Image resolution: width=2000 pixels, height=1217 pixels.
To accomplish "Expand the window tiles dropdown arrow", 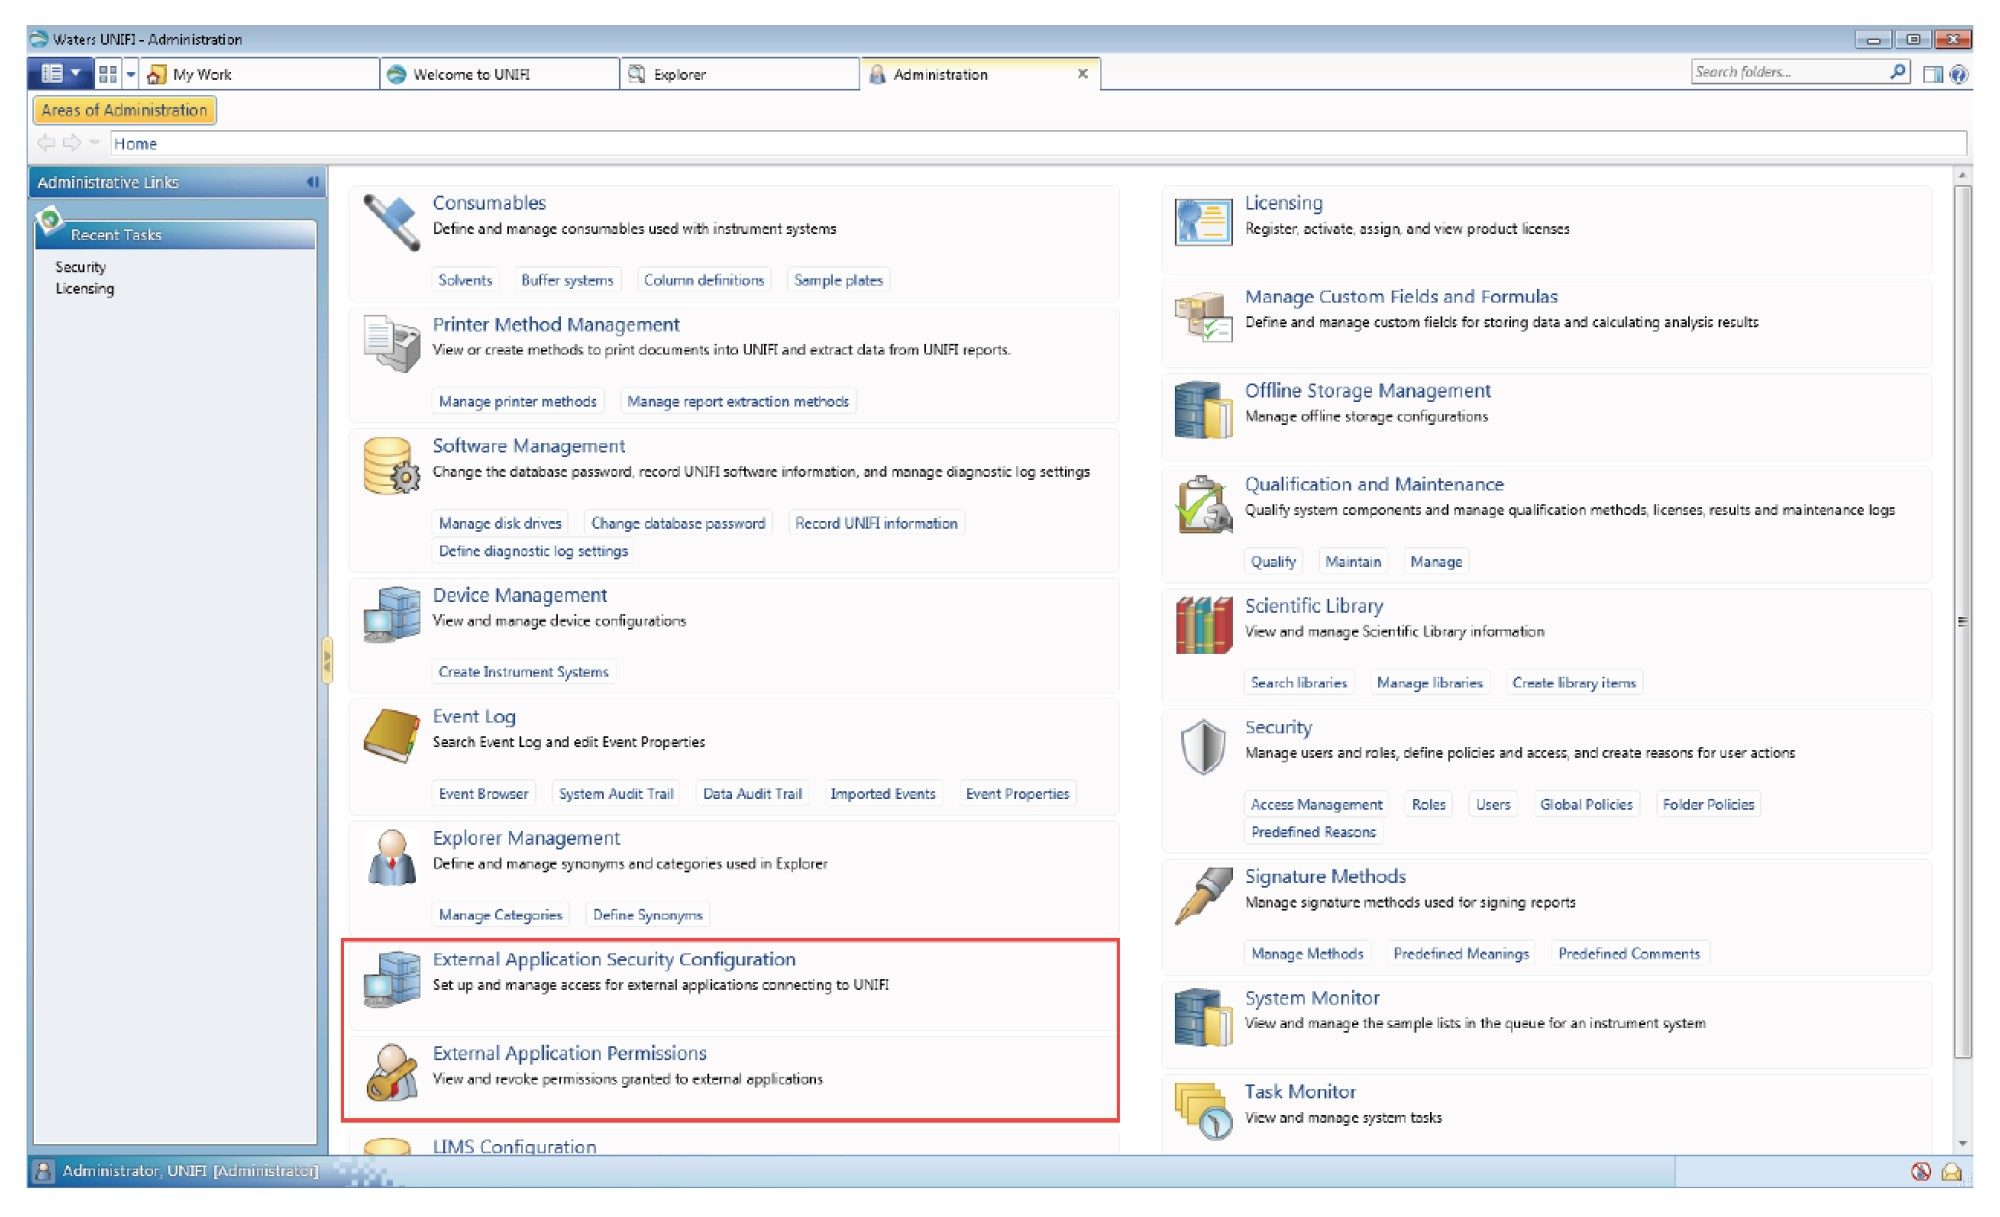I will 130,74.
